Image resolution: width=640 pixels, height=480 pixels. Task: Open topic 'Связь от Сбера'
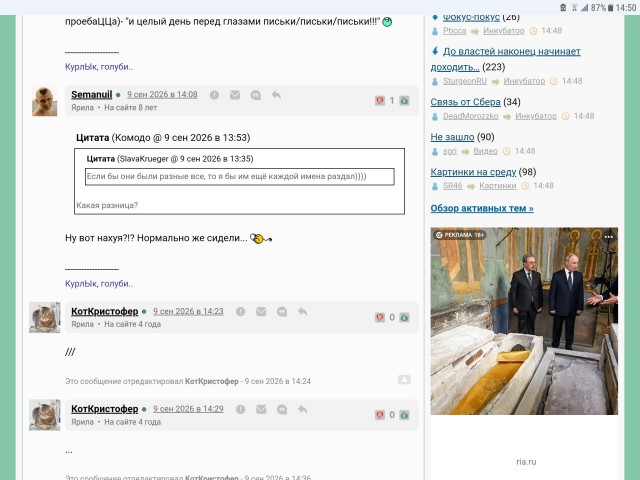[465, 102]
